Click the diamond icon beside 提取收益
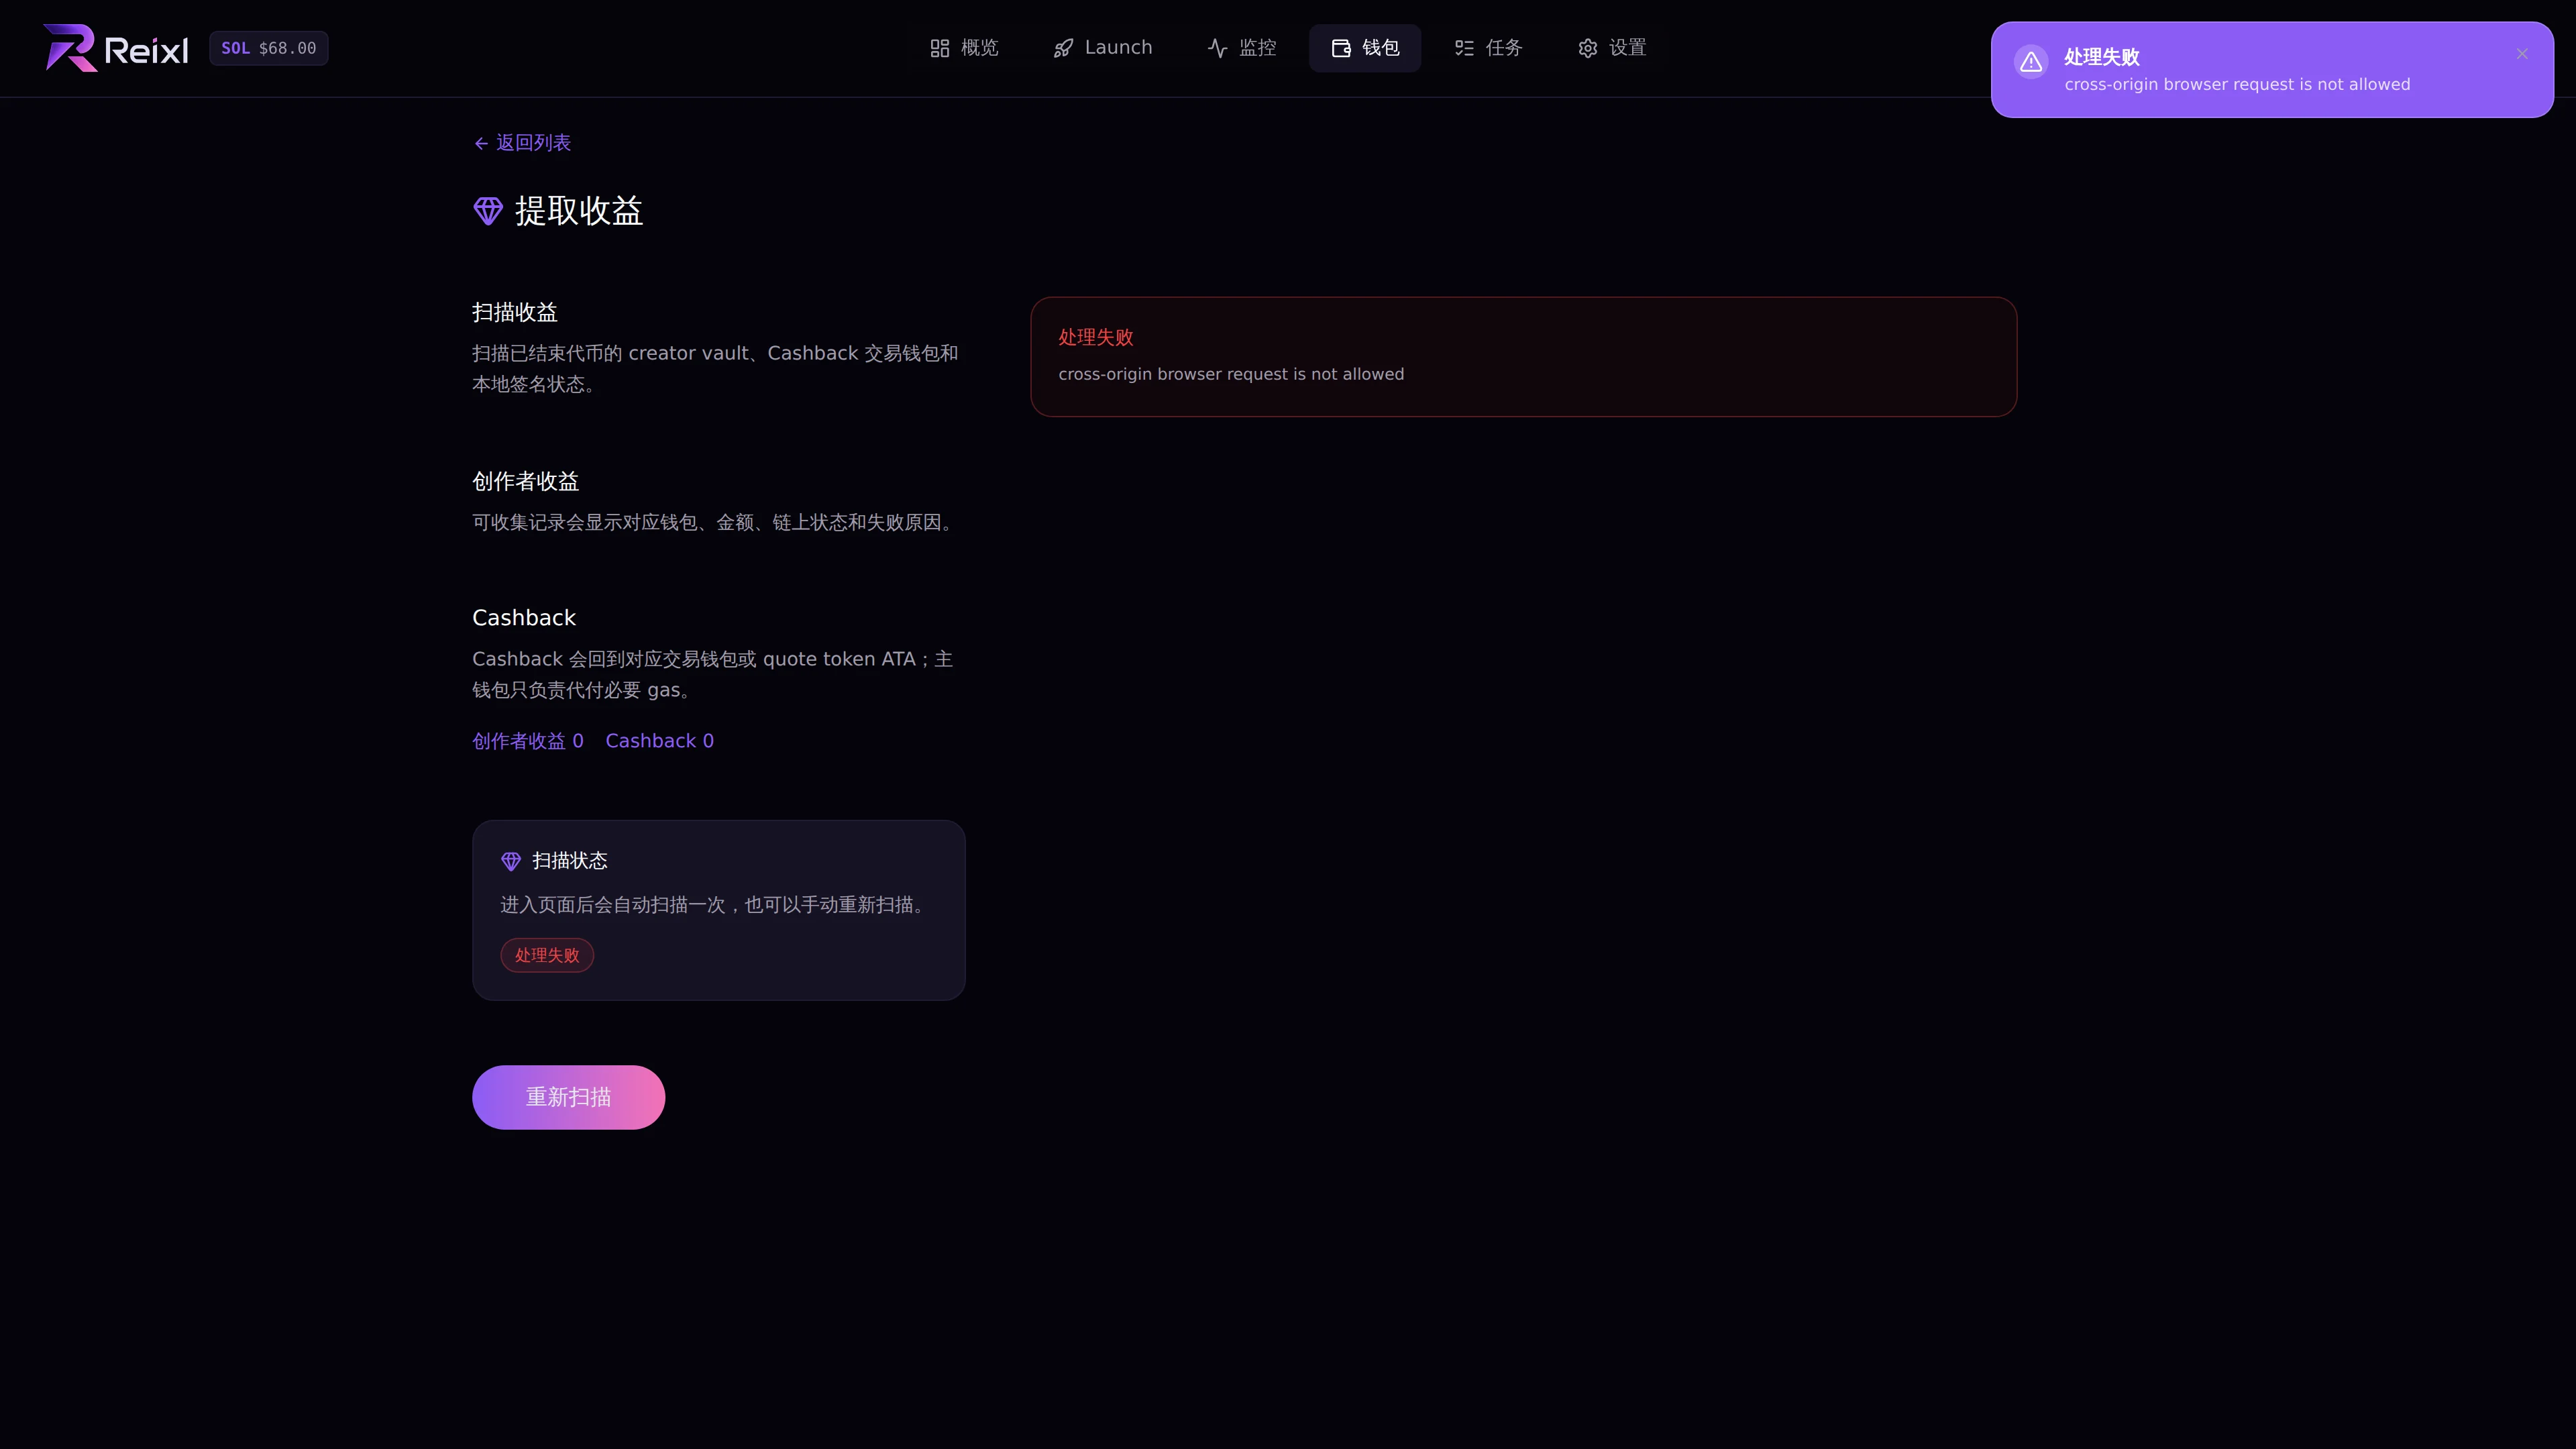 coord(488,211)
